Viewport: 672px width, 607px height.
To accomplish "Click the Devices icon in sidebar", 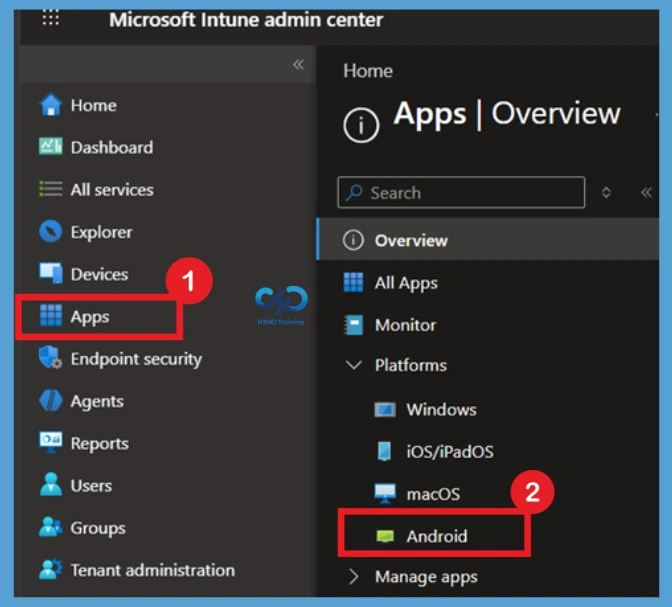I will 51,273.
